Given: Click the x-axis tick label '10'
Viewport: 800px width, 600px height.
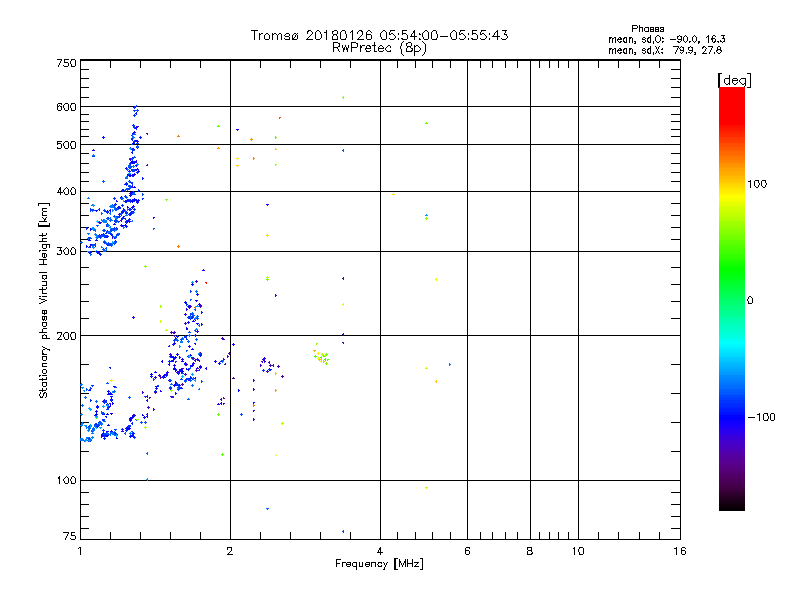Looking at the screenshot, I should [x=578, y=551].
